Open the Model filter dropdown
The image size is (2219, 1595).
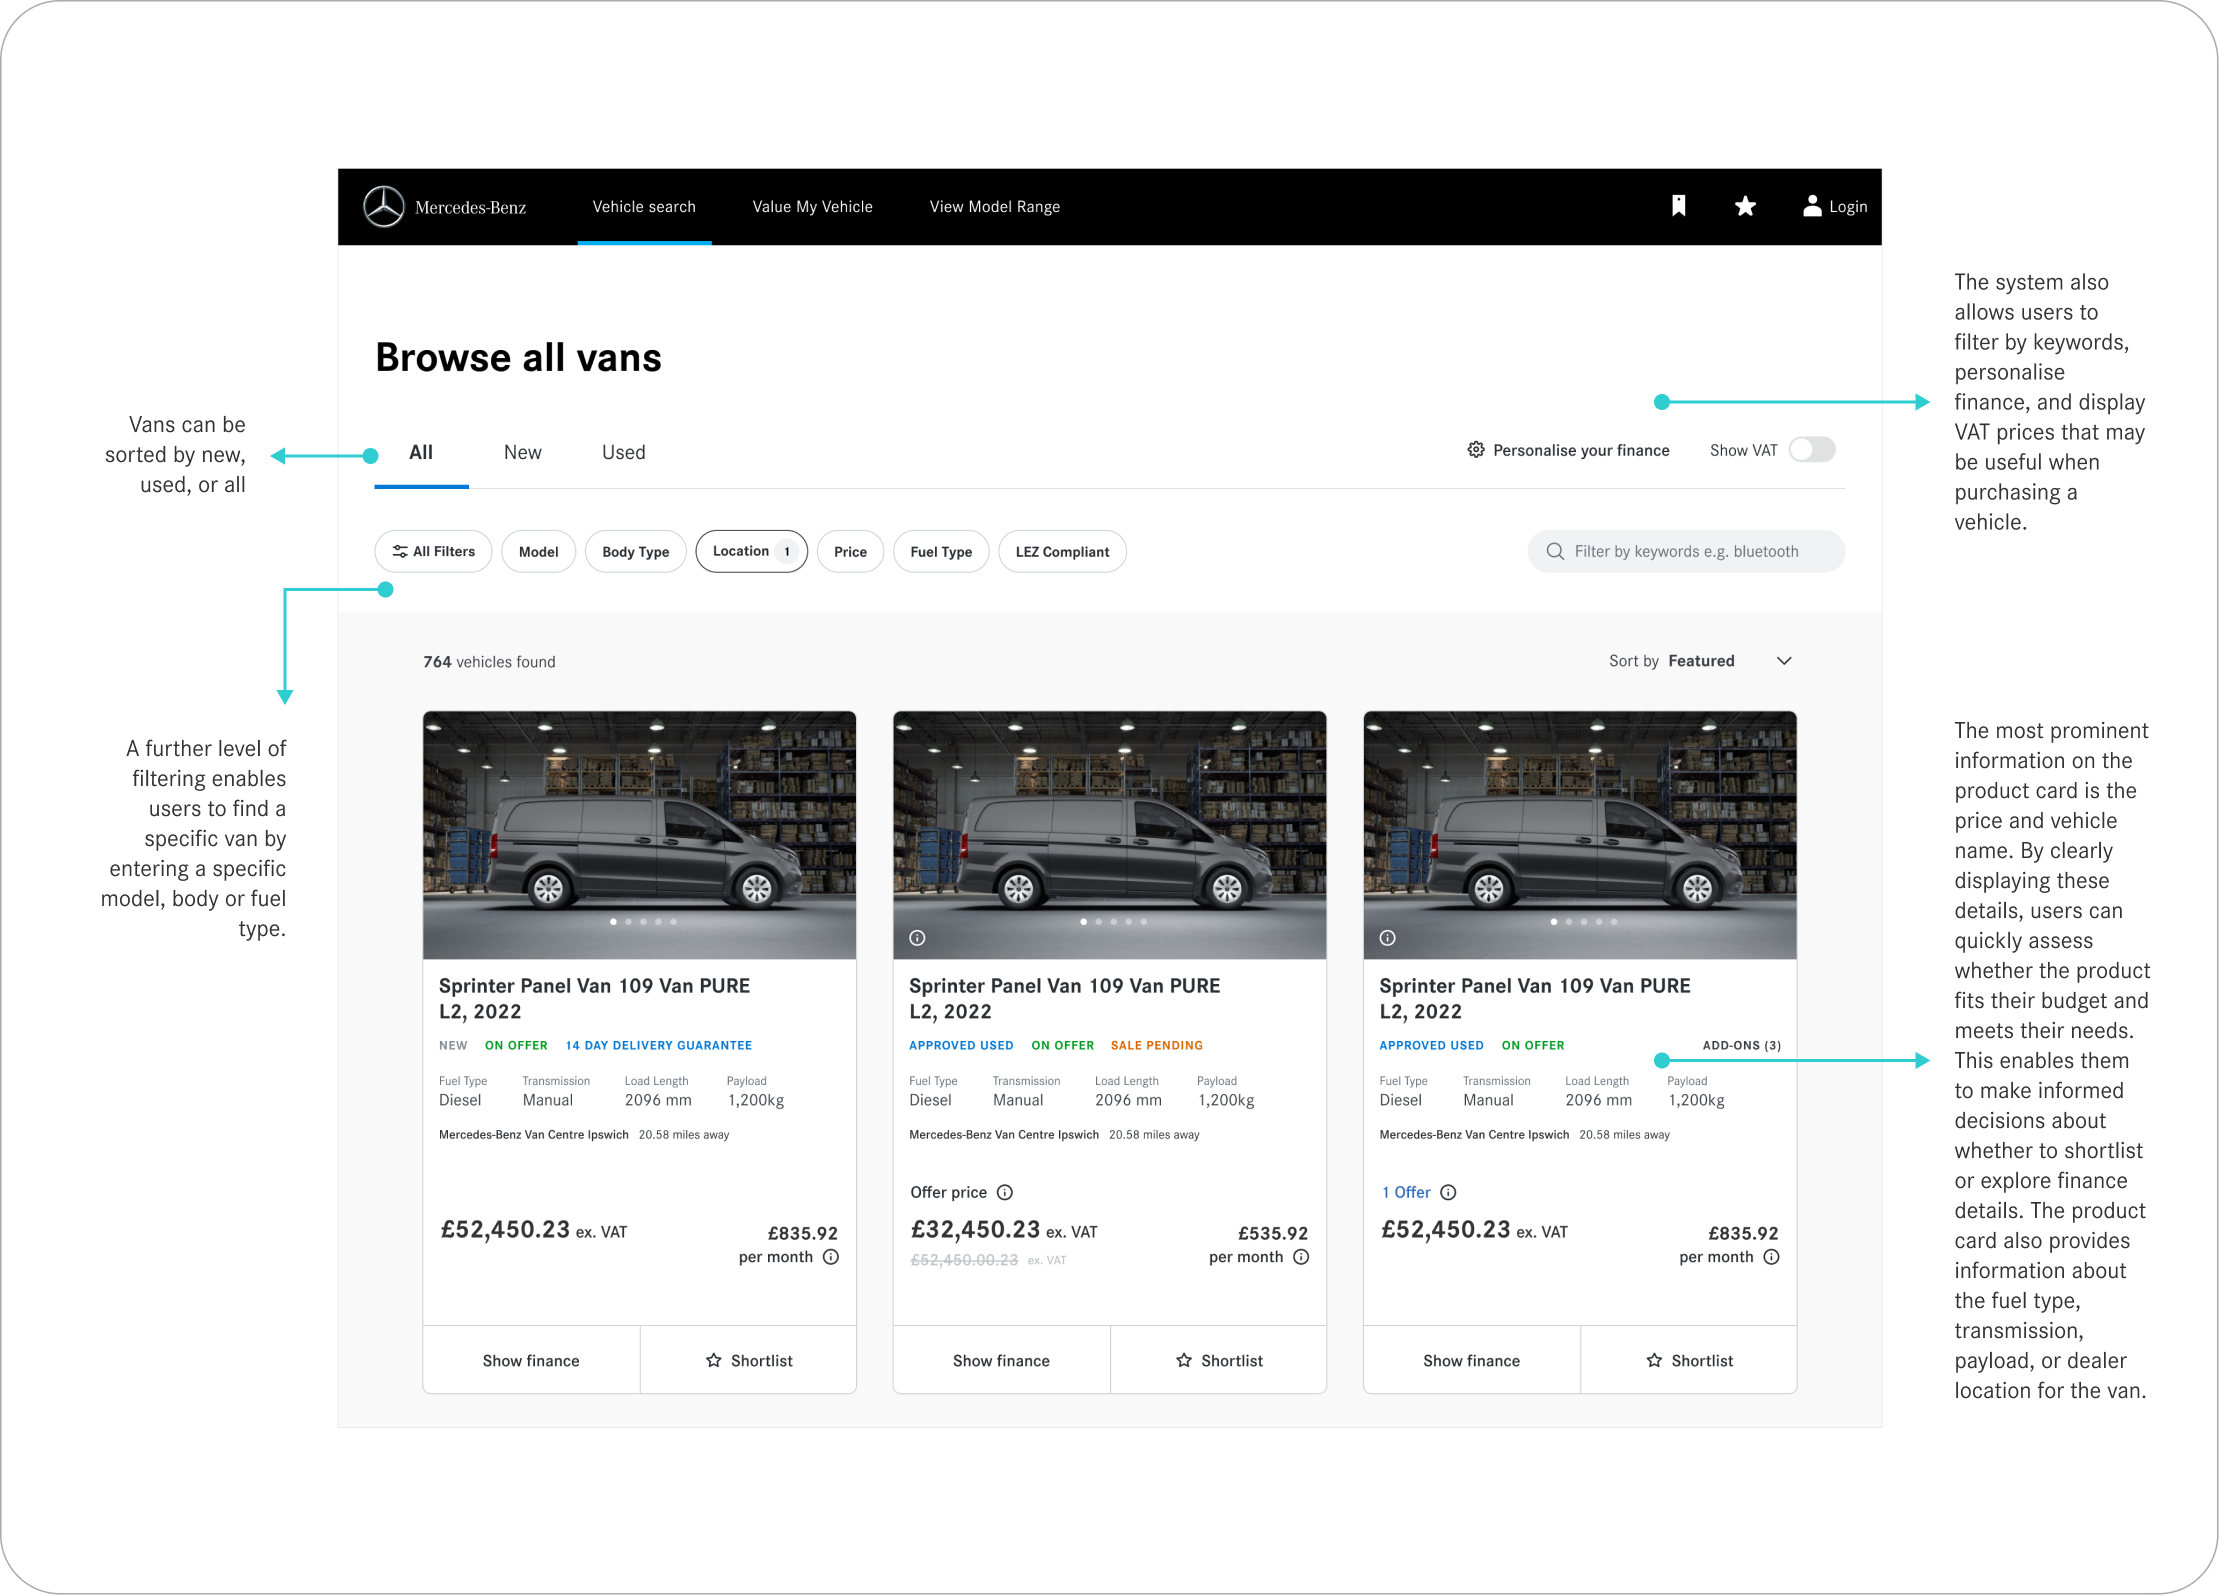pos(538,551)
